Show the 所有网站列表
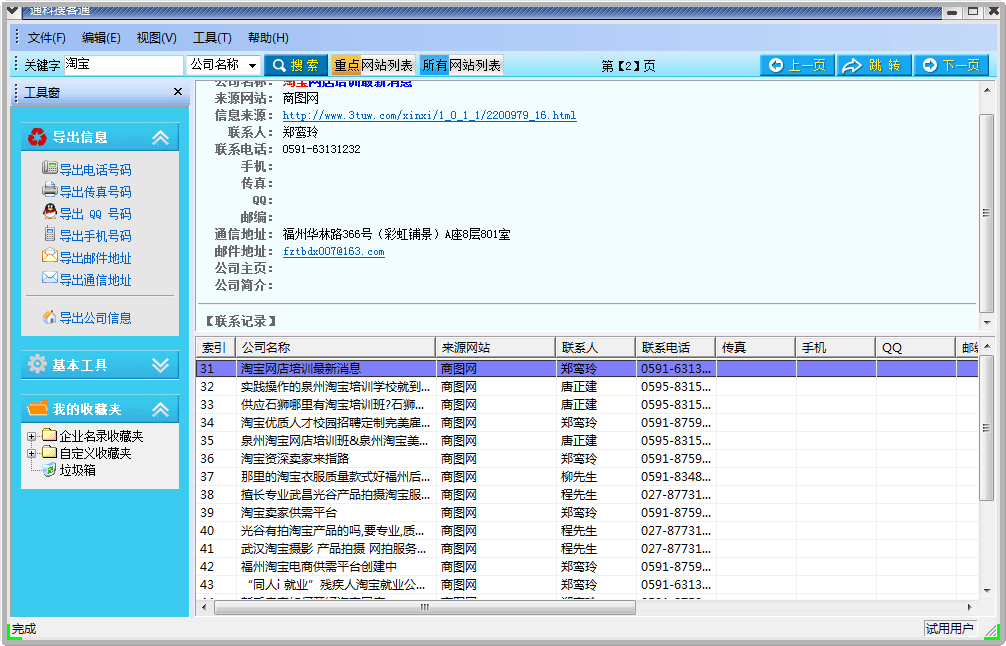 pyautogui.click(x=461, y=65)
